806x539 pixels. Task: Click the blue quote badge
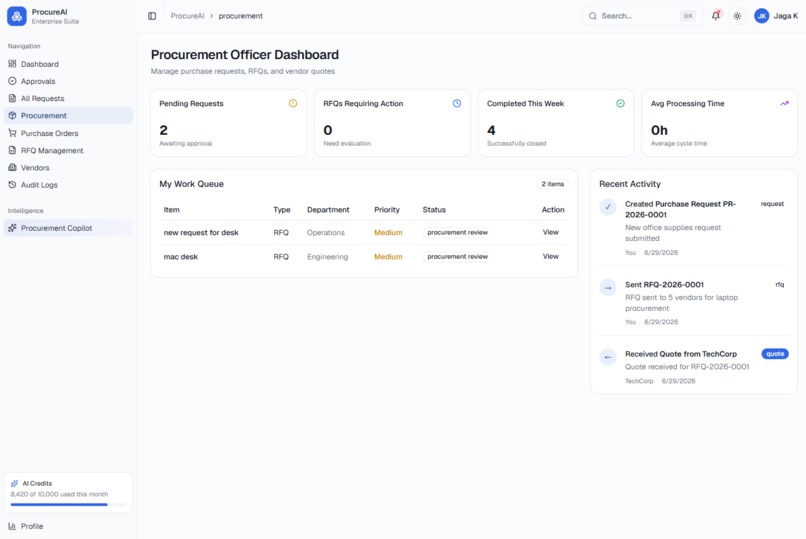click(775, 354)
